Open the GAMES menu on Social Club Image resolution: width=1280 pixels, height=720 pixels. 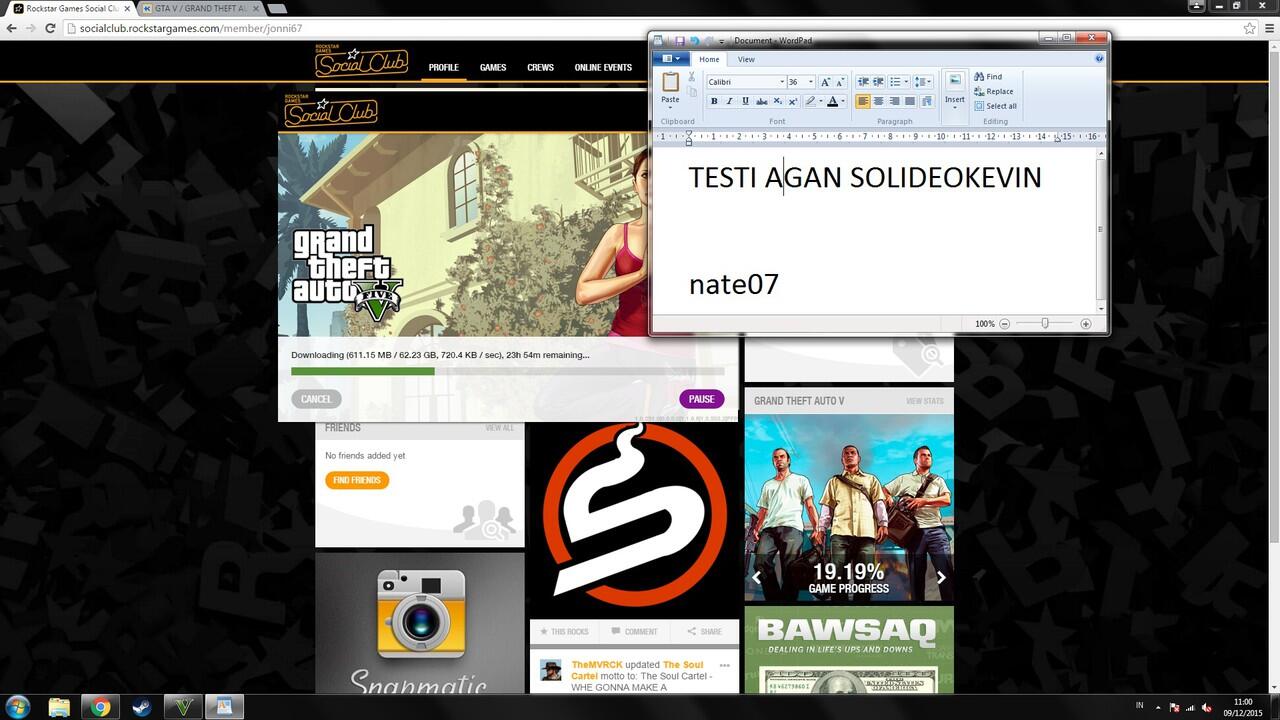493,68
